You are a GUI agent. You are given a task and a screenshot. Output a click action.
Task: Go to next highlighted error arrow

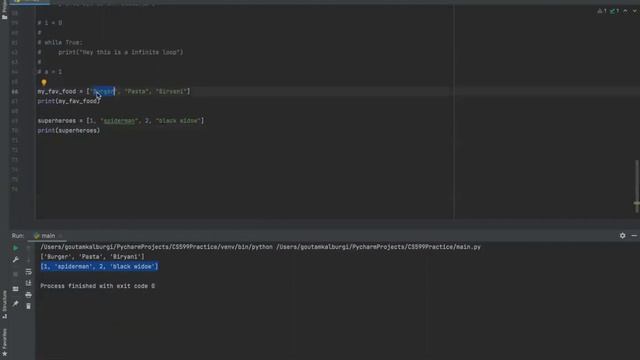coord(635,11)
